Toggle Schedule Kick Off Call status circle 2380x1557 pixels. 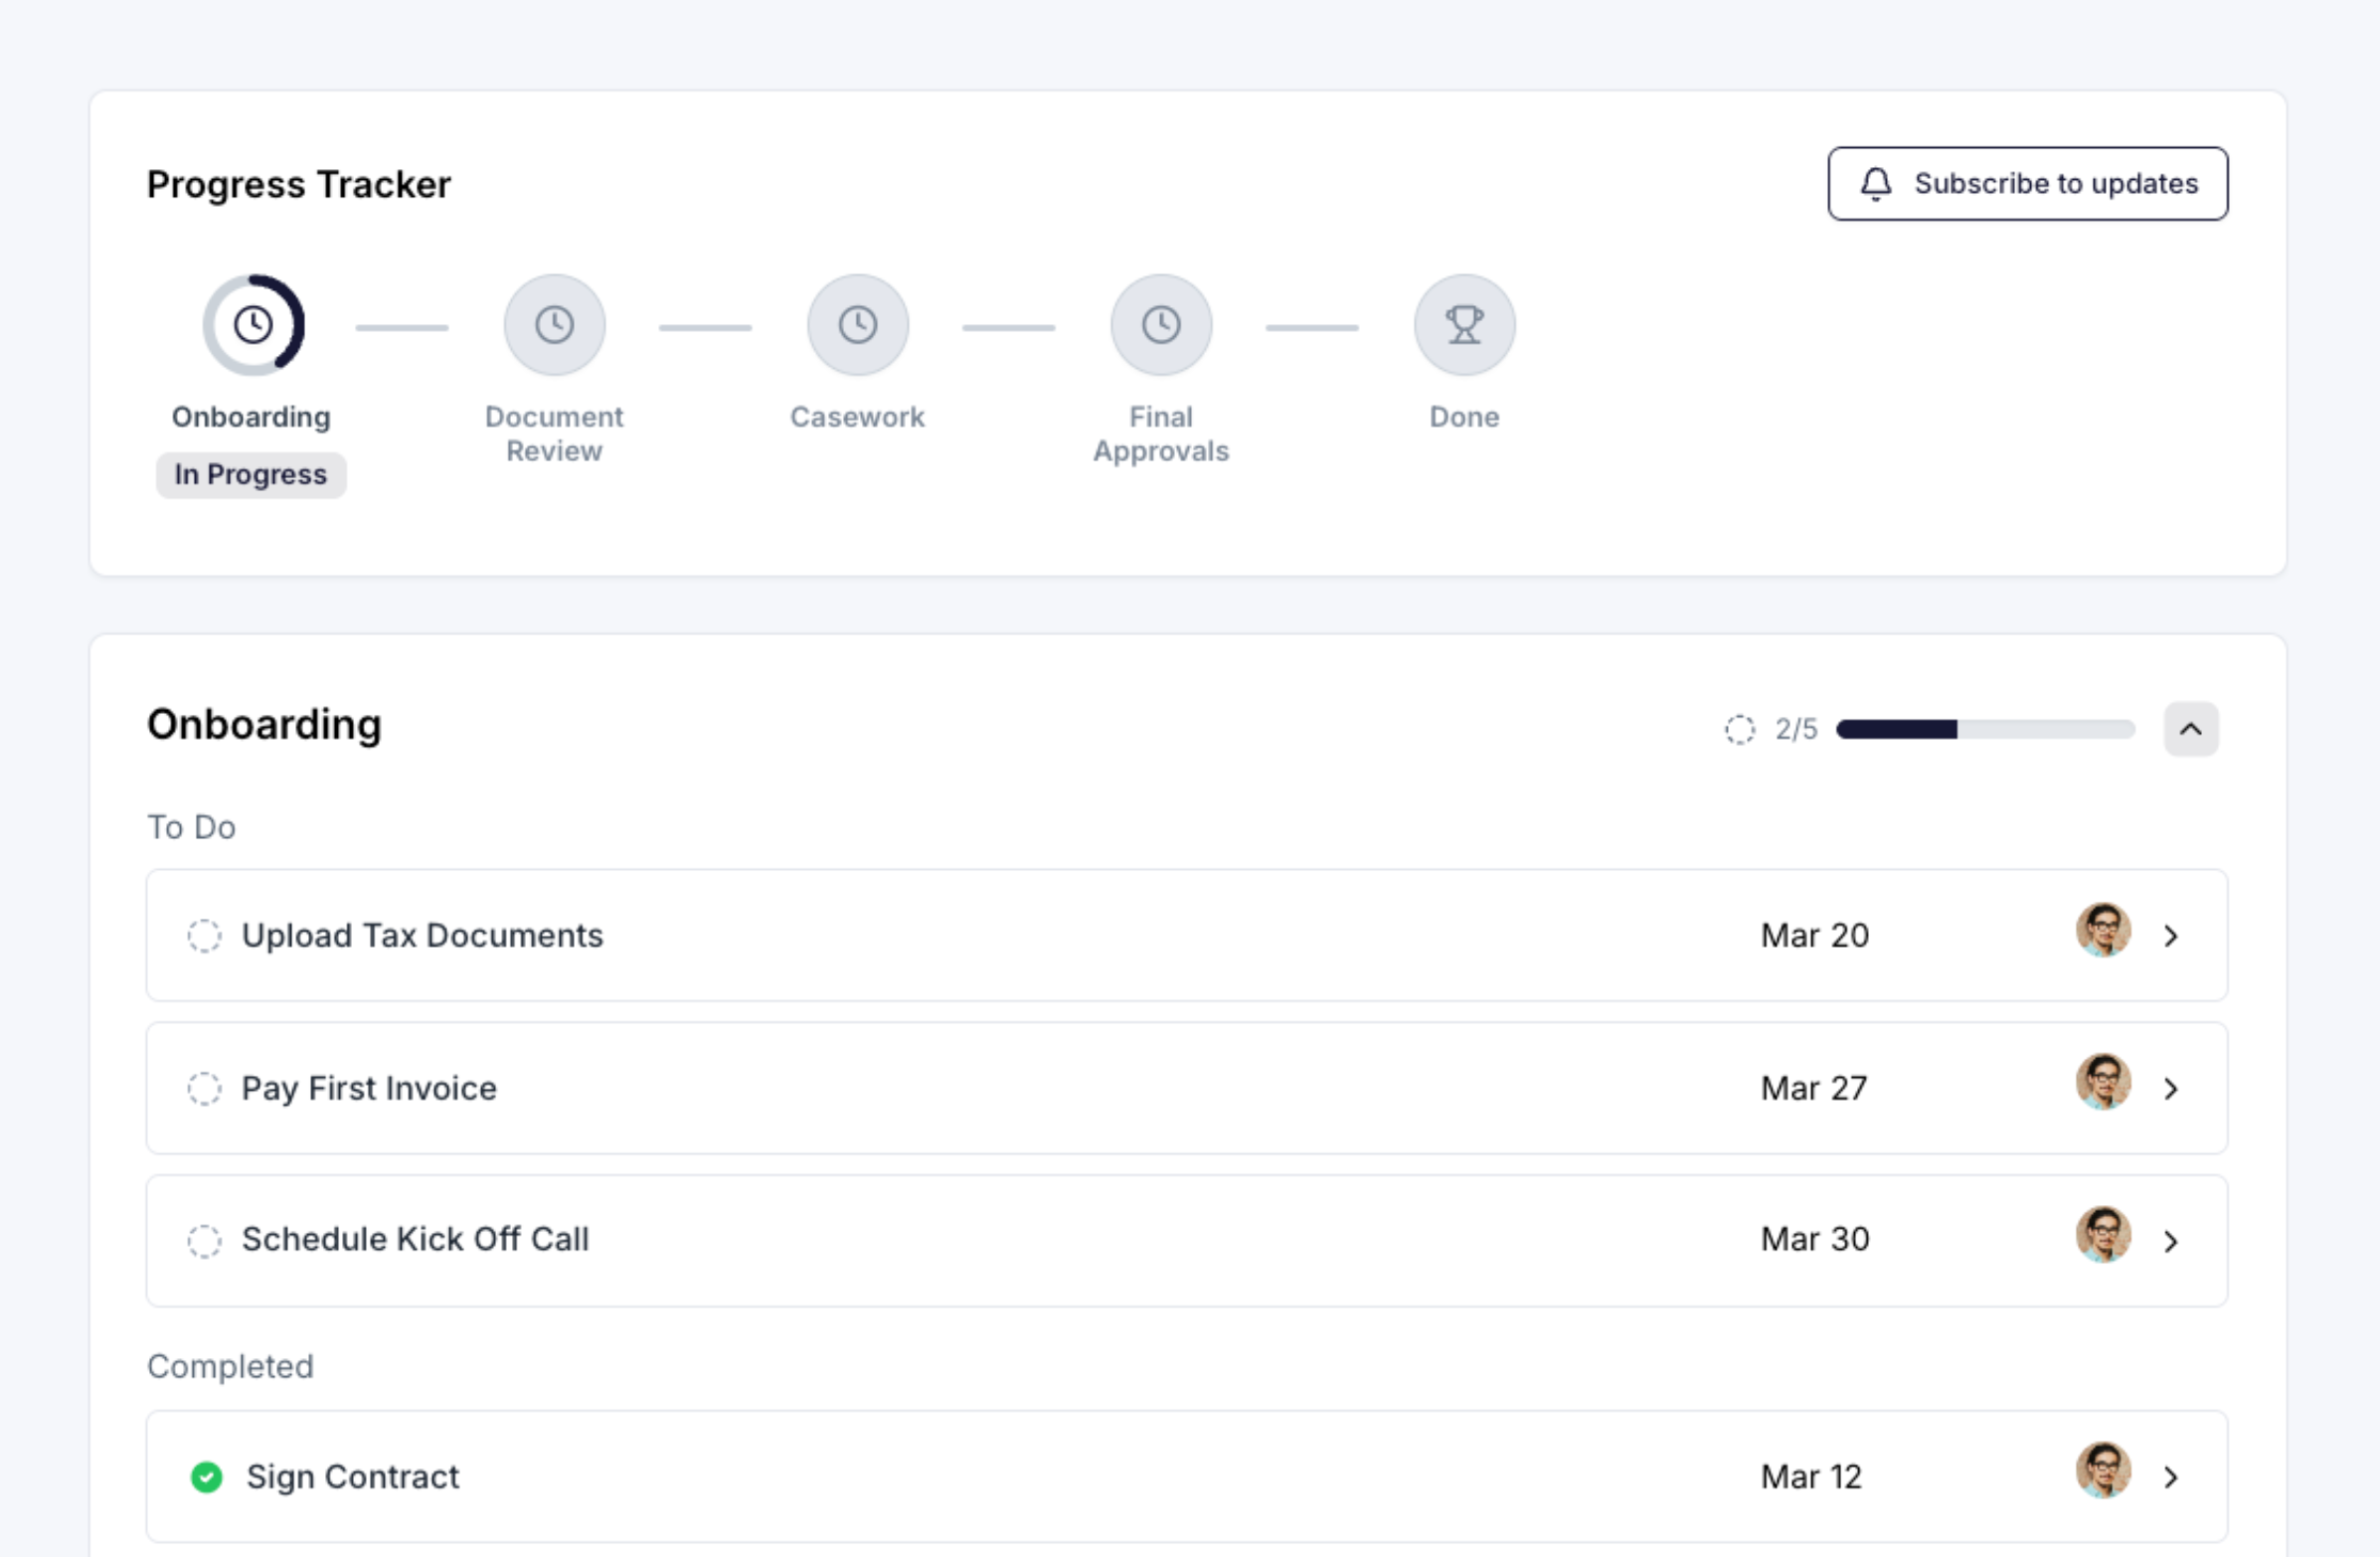pos(204,1241)
